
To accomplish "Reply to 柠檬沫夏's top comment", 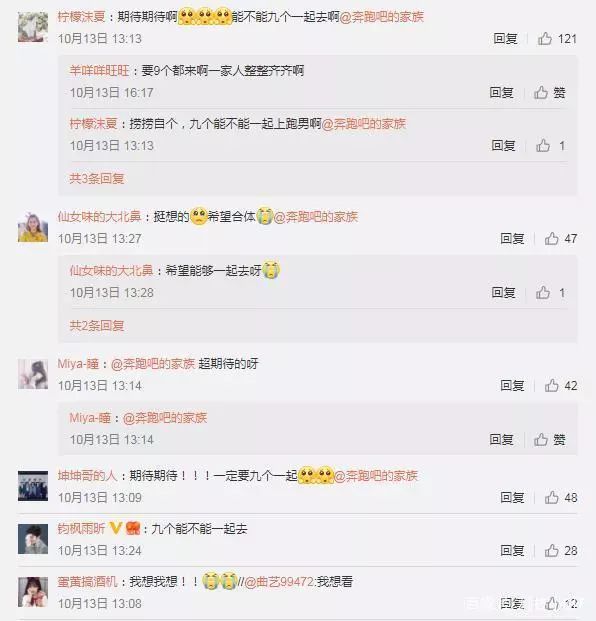I will (505, 39).
